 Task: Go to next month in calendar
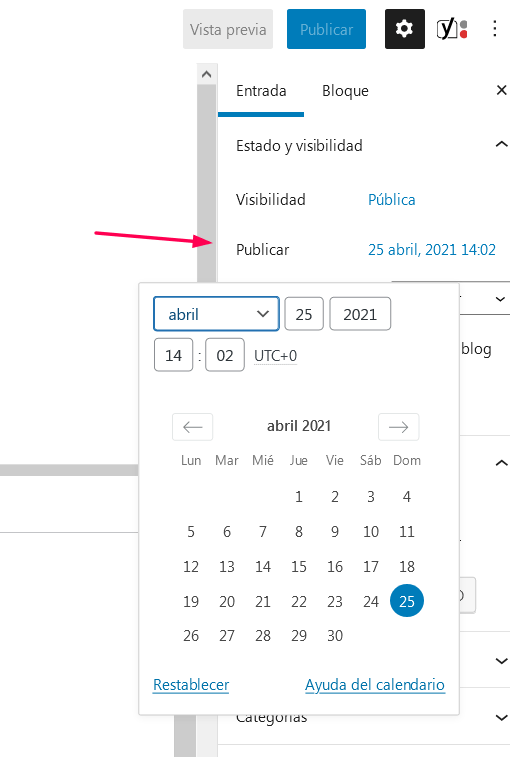398,427
